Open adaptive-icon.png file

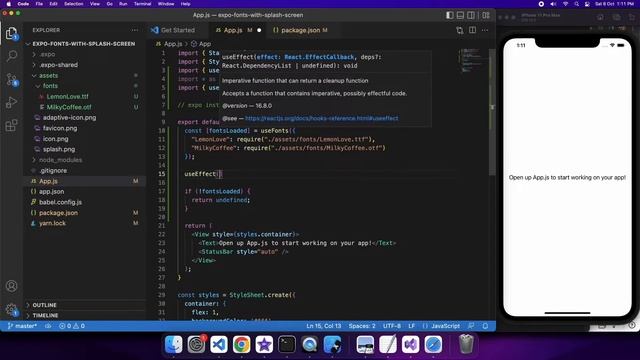click(69, 118)
